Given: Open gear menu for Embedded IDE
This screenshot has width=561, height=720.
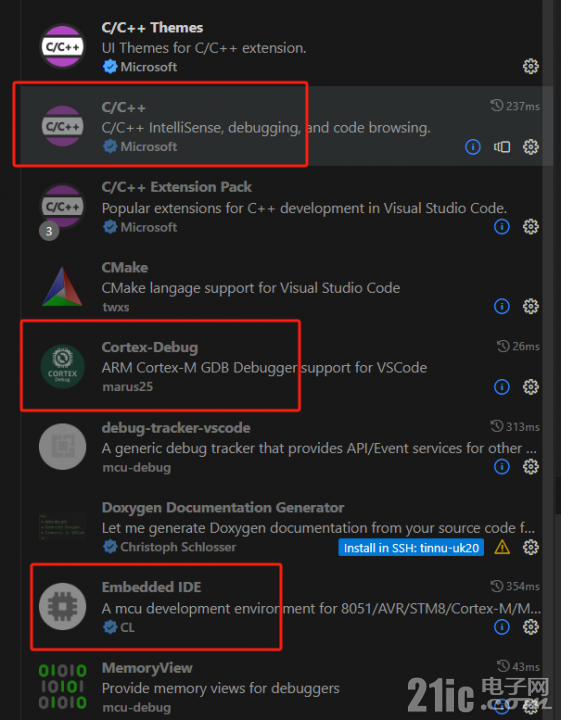Looking at the screenshot, I should coord(531,627).
